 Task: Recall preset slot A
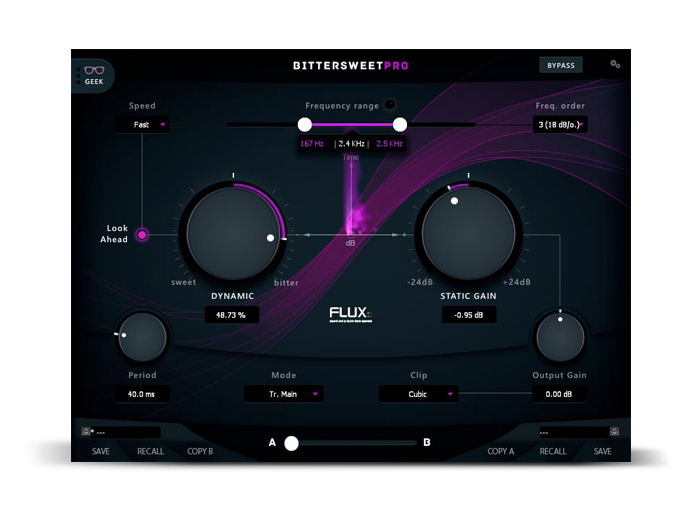tap(150, 451)
